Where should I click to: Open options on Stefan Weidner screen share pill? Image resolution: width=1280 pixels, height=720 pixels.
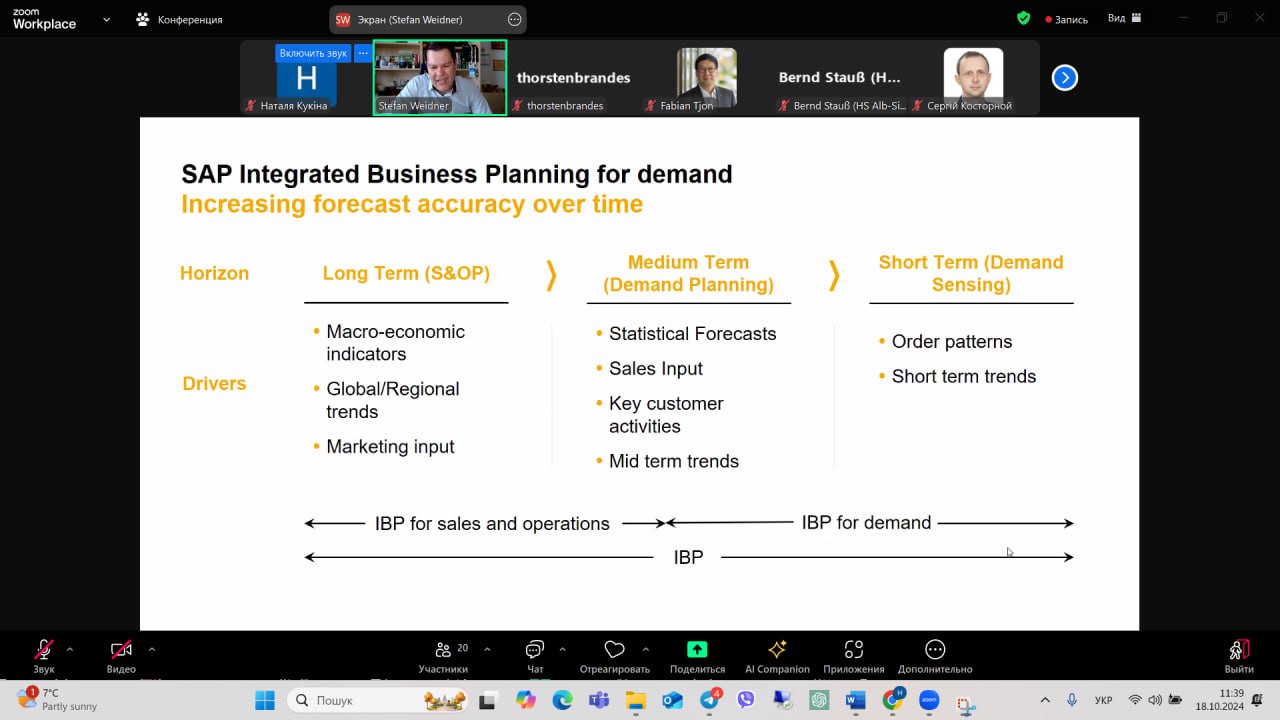point(514,19)
